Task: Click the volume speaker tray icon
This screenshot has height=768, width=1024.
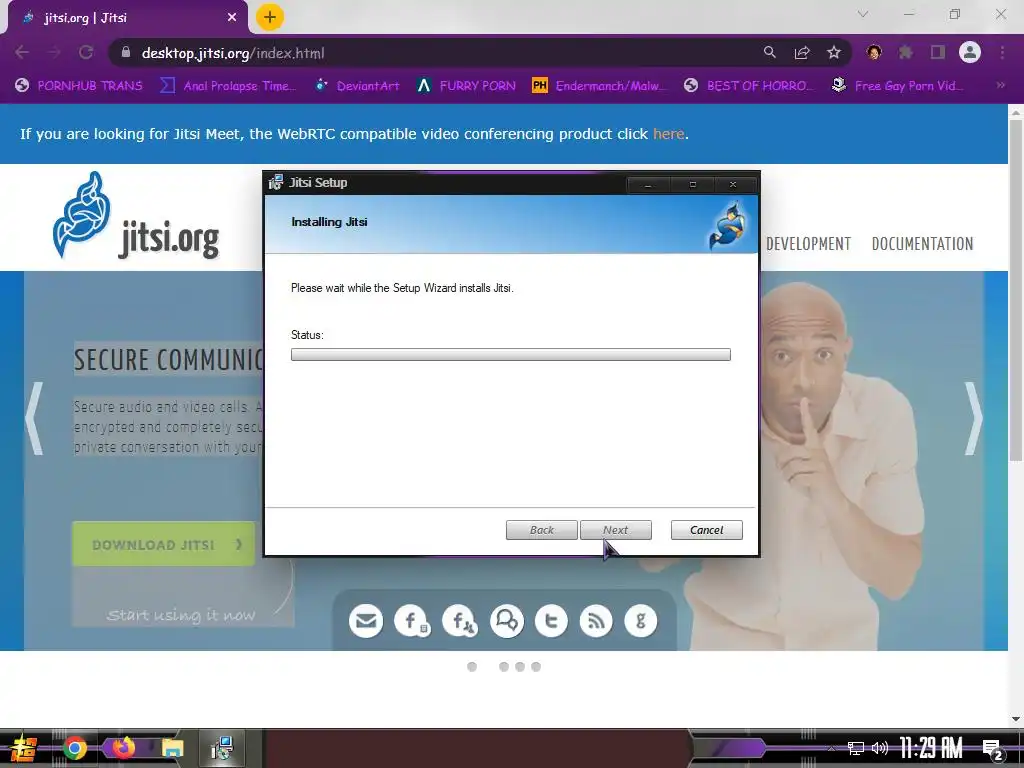Action: pyautogui.click(x=880, y=748)
